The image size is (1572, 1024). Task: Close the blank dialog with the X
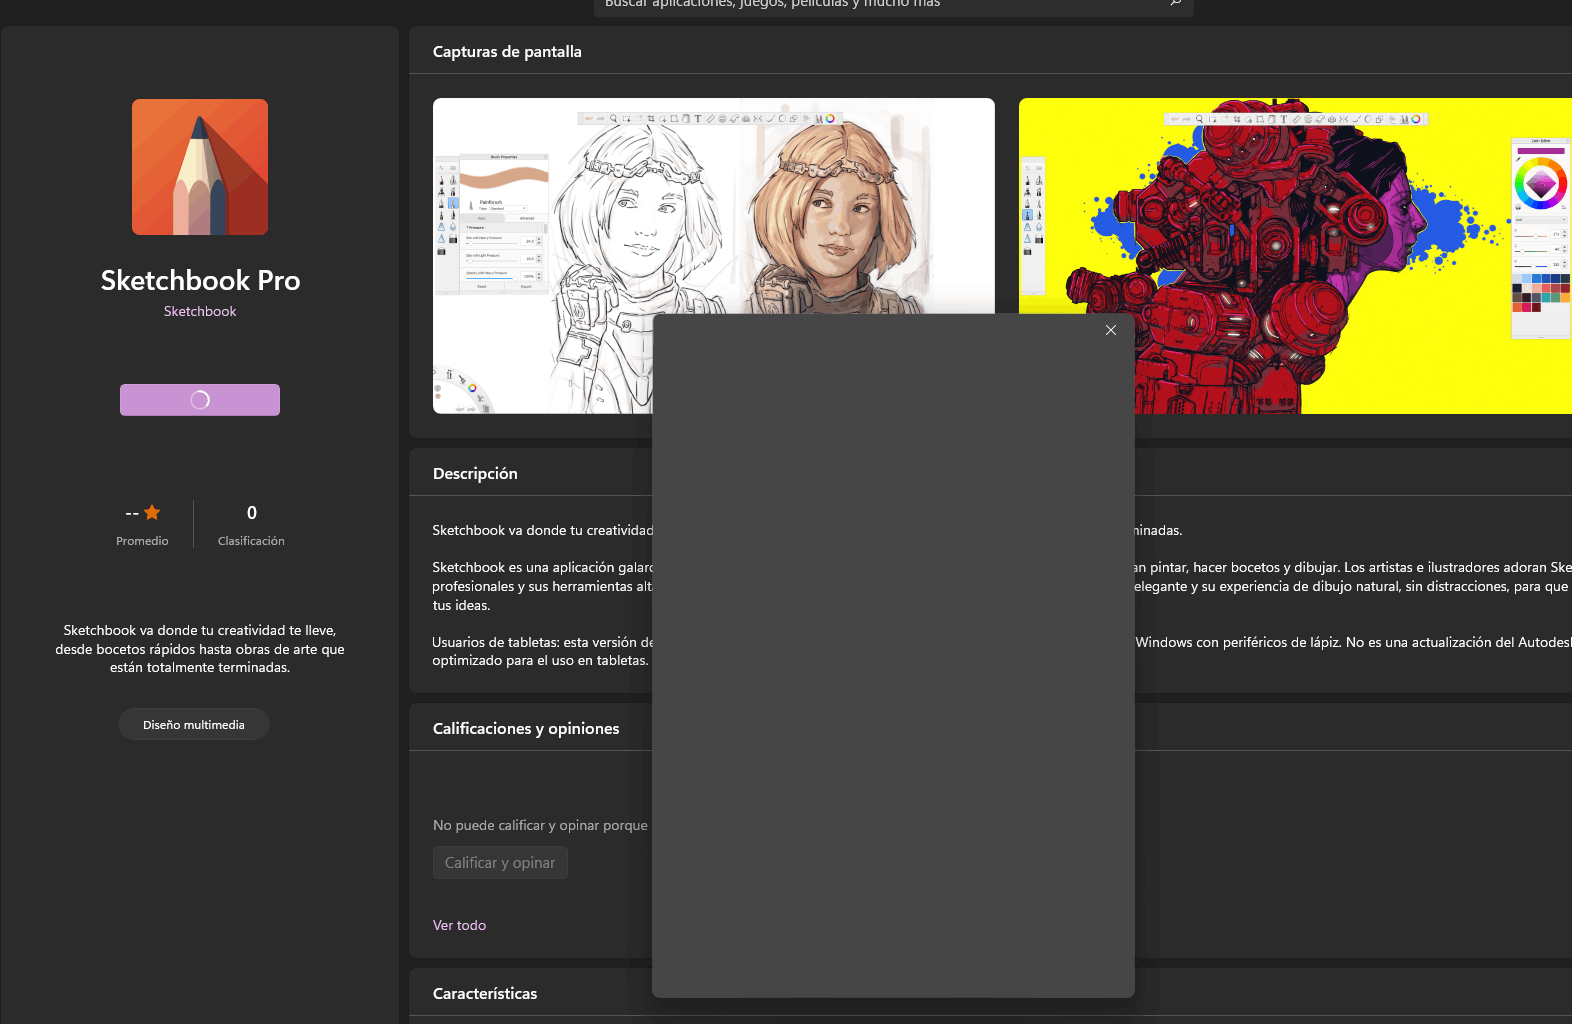(1110, 330)
